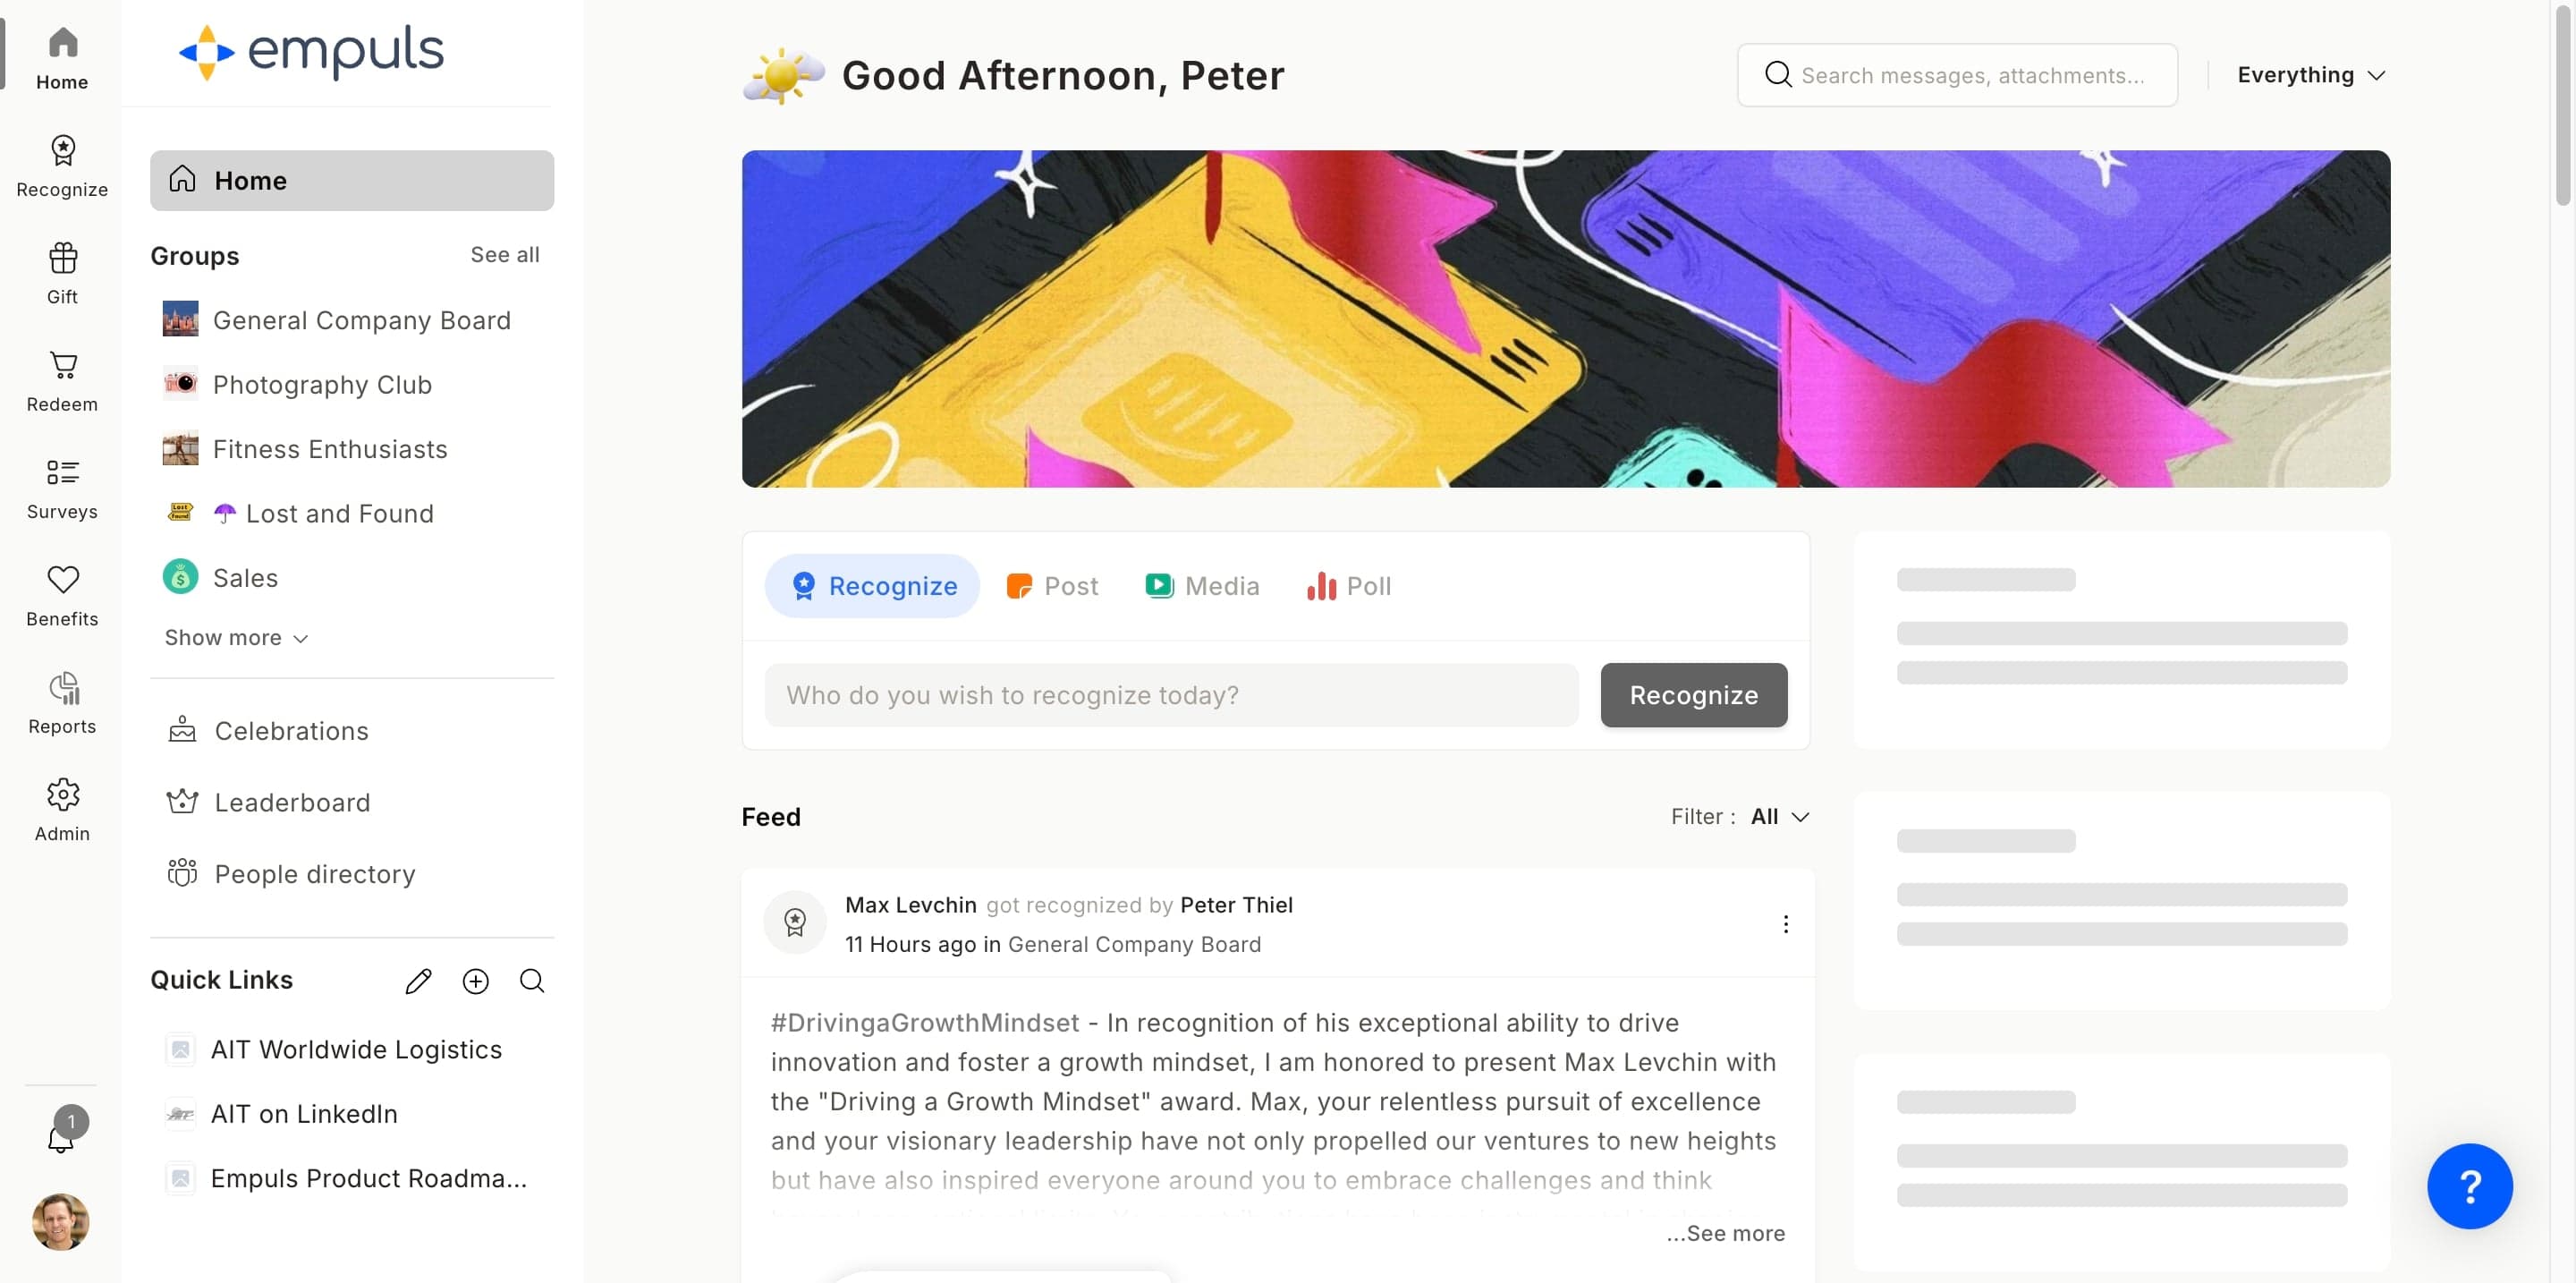Add a new Quick Link
2576x1283 pixels.
[x=475, y=981]
